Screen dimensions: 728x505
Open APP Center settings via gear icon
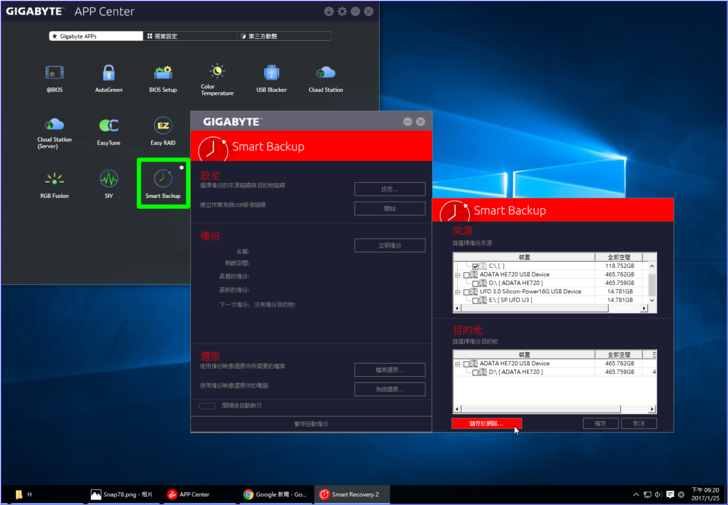click(342, 11)
